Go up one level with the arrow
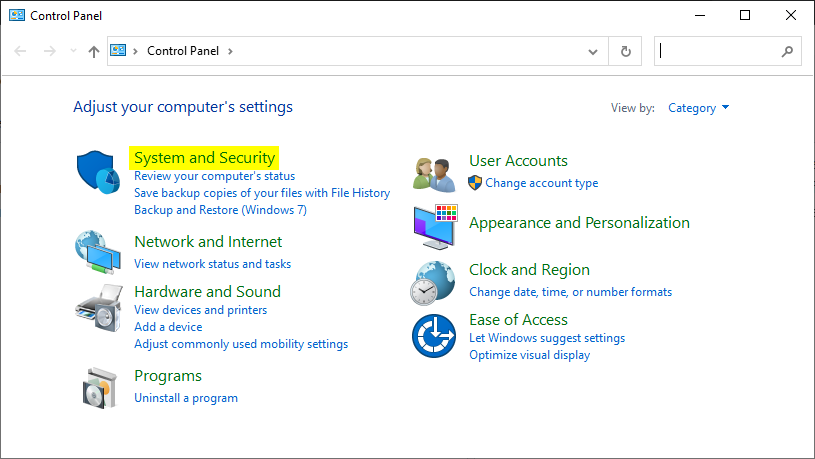This screenshot has width=815, height=459. pyautogui.click(x=94, y=51)
